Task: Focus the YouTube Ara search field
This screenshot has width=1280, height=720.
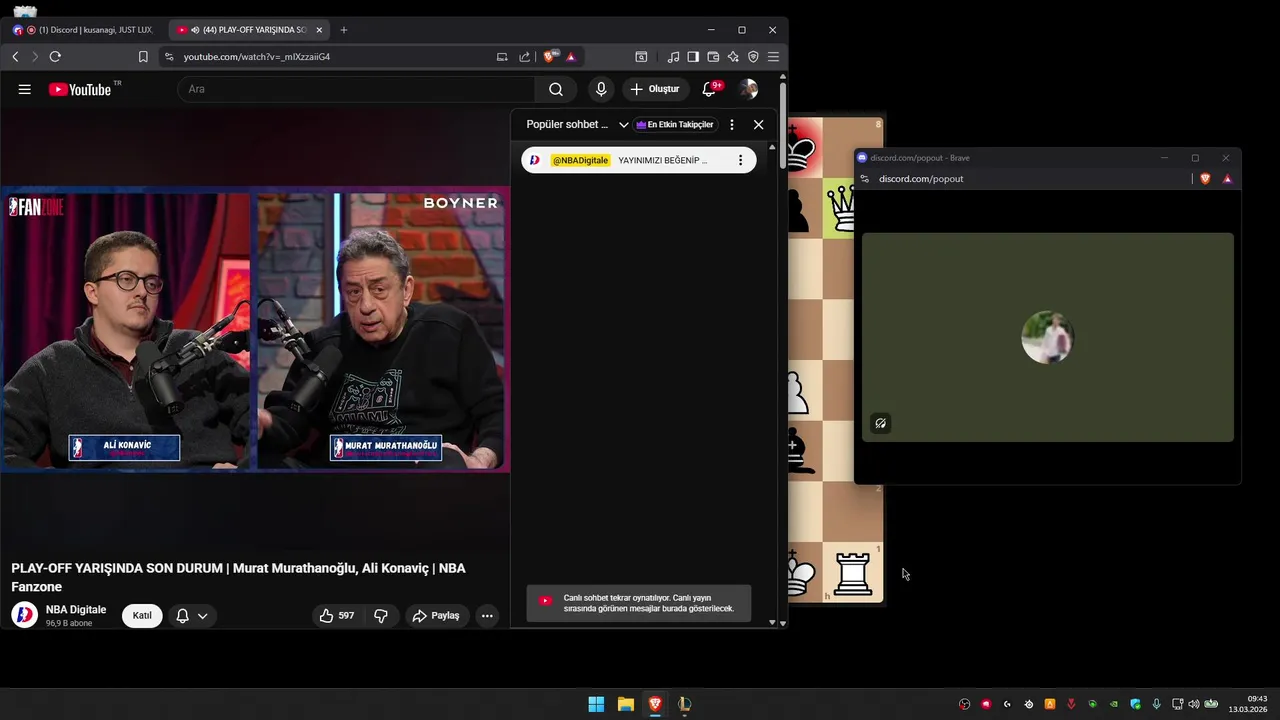Action: (356, 89)
